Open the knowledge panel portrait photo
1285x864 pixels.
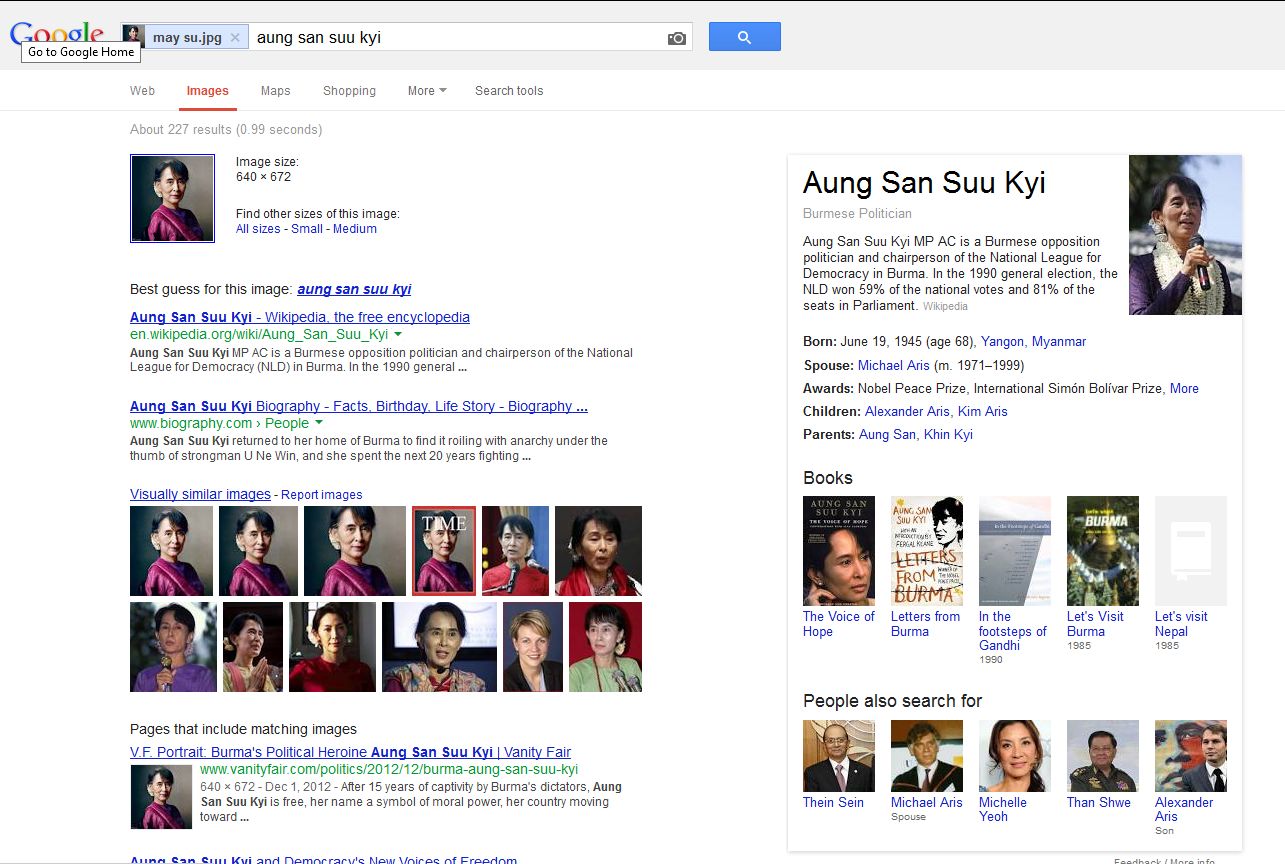1186,235
